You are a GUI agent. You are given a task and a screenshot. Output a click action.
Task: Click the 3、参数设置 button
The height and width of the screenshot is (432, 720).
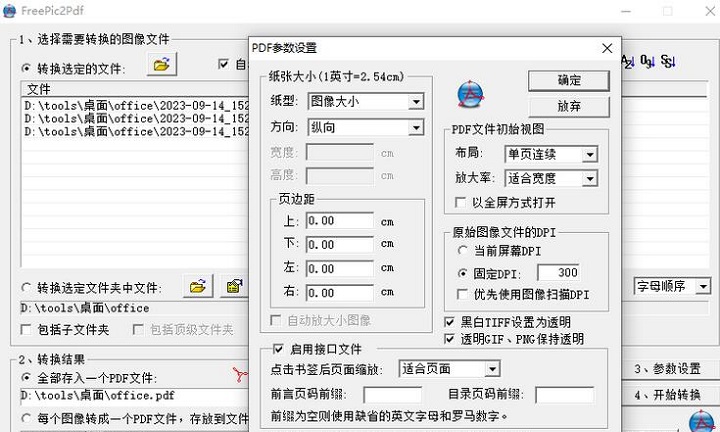click(x=667, y=369)
